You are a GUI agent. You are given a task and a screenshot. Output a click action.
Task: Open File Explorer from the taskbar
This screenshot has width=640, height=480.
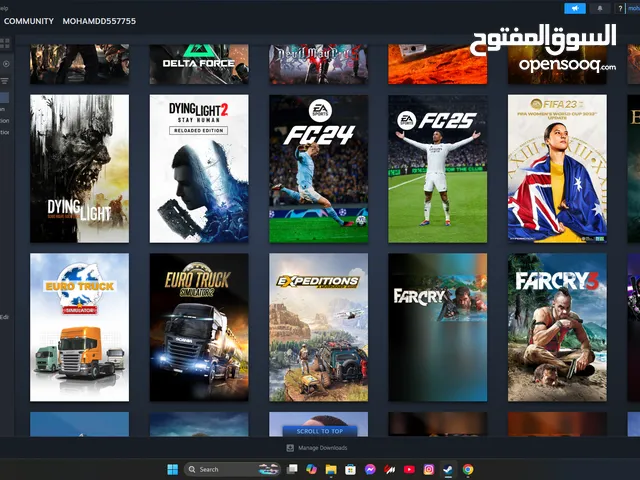click(x=331, y=469)
